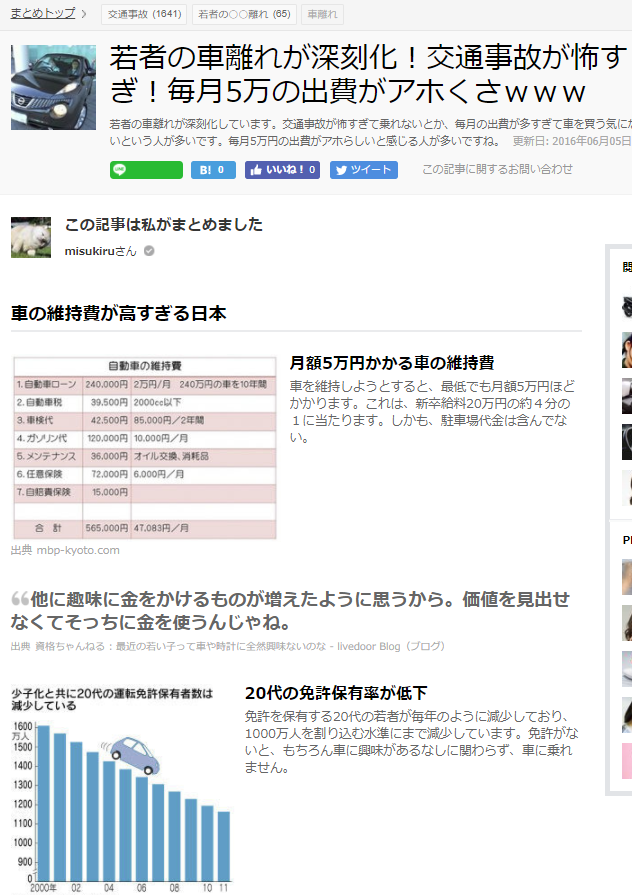Click the black Nissan car article thumbnail

(x=54, y=87)
